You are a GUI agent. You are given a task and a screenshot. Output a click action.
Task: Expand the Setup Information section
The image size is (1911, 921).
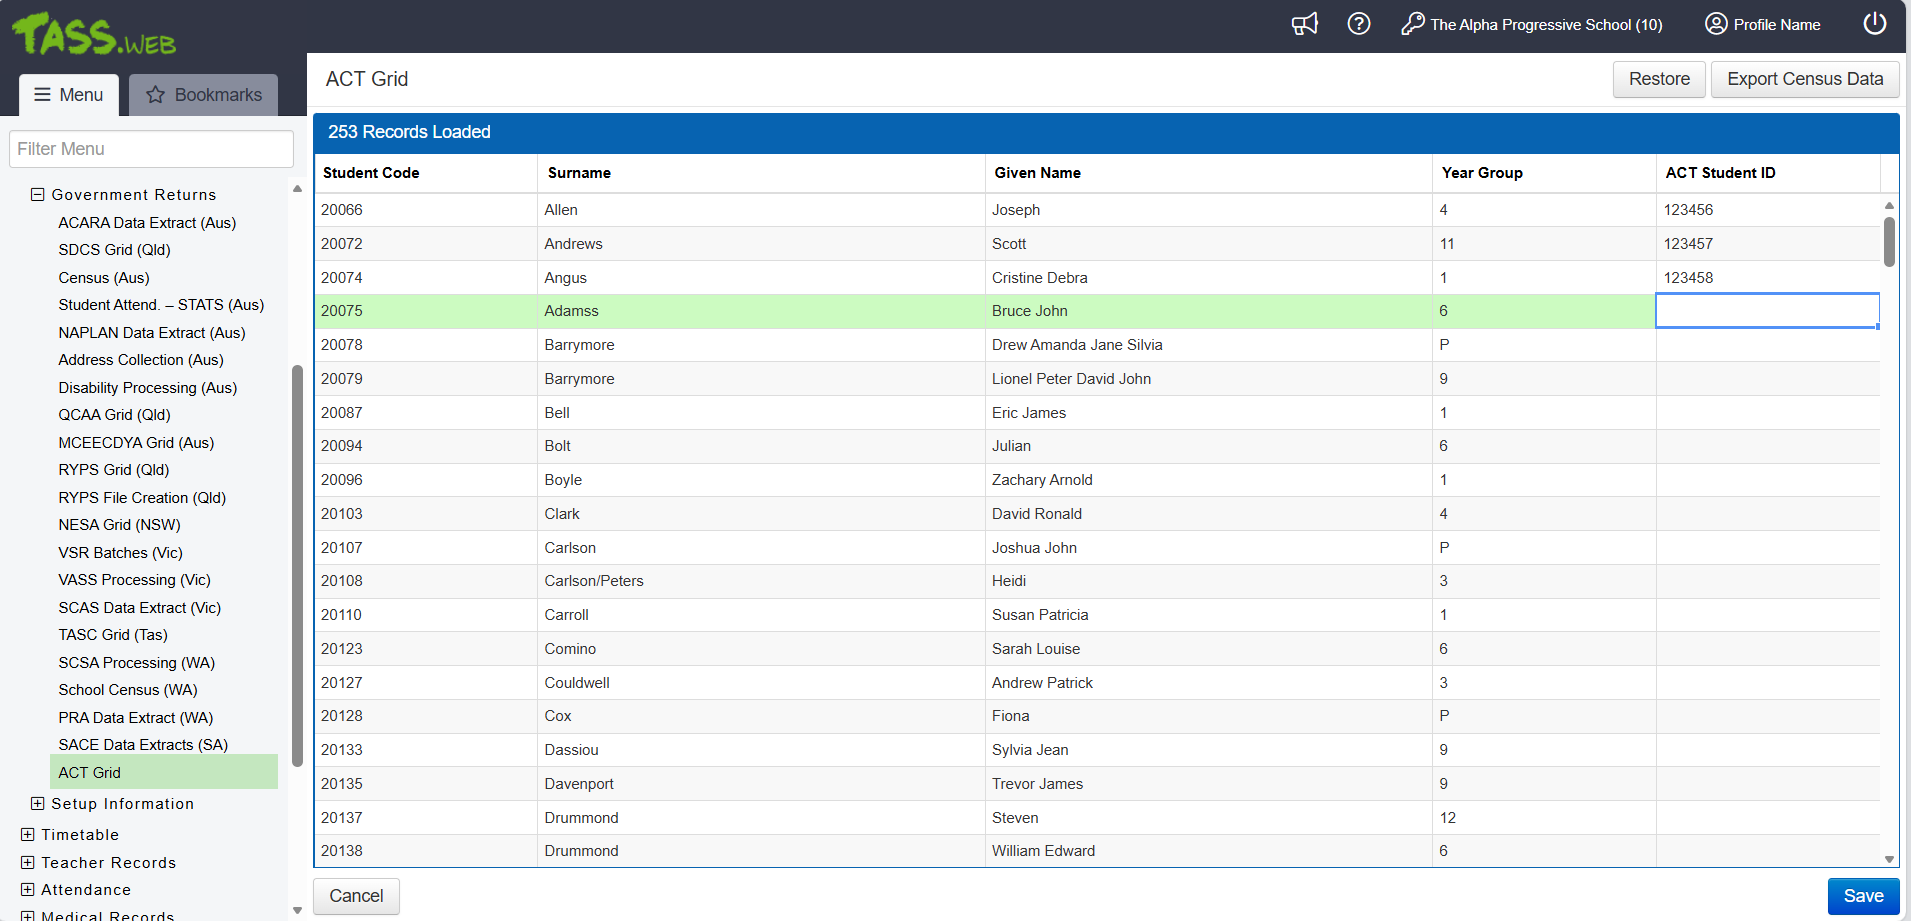pos(38,804)
